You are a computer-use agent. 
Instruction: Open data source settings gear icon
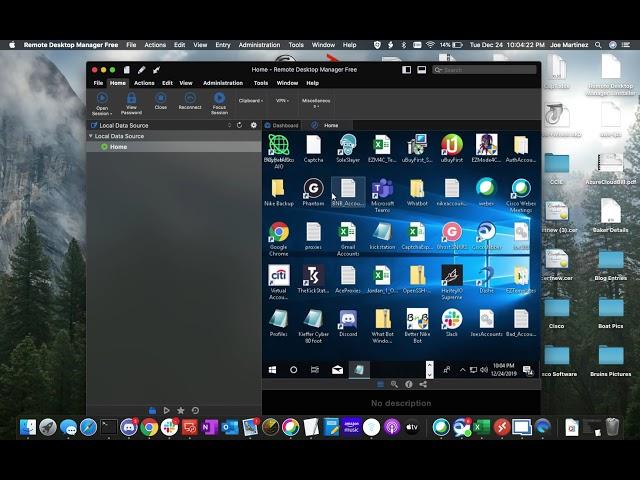tap(253, 125)
